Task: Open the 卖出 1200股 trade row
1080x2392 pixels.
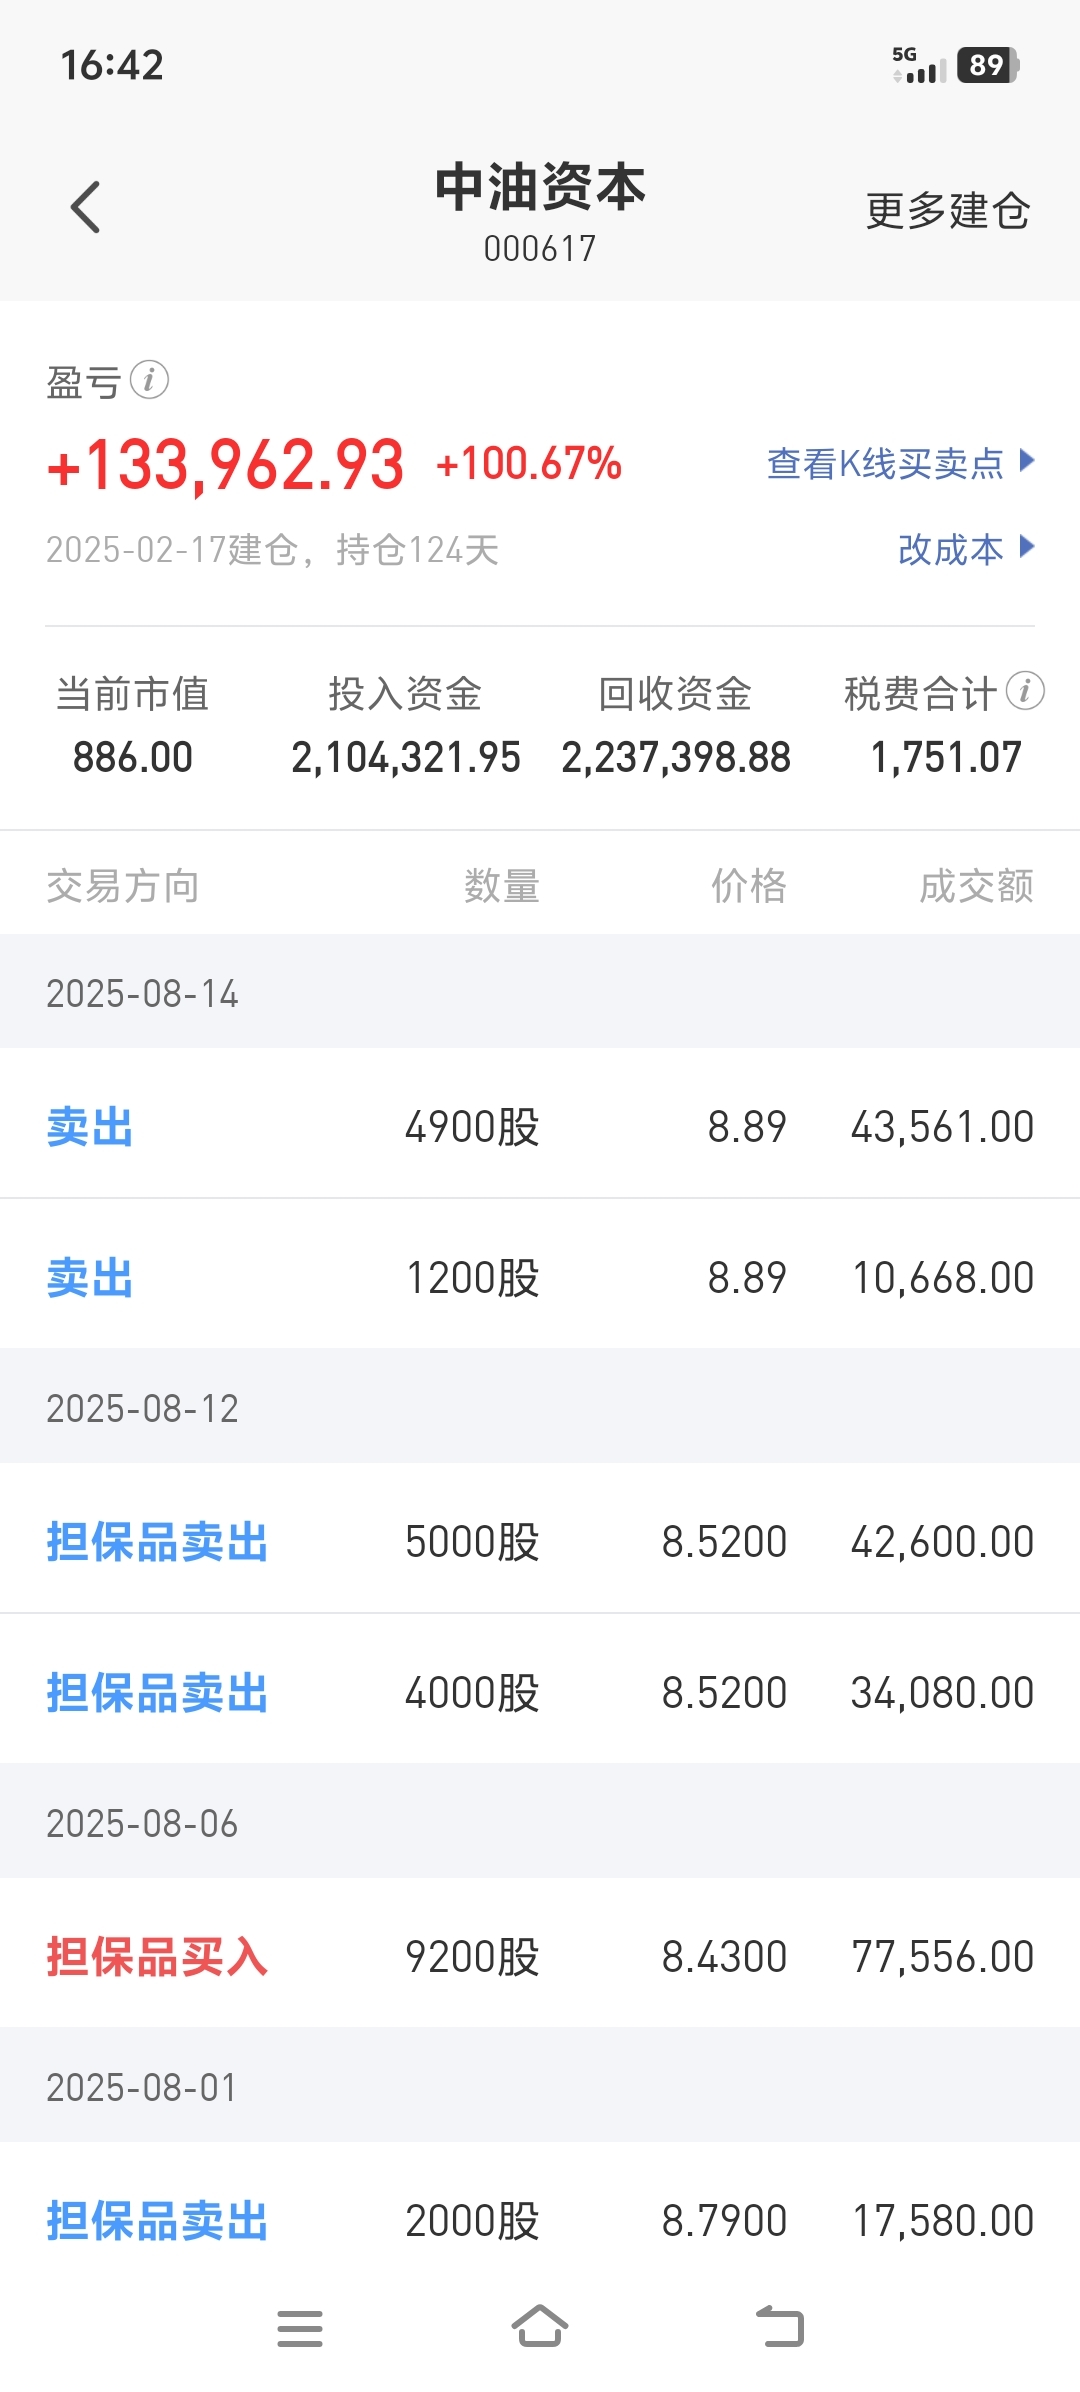Action: coord(540,1274)
